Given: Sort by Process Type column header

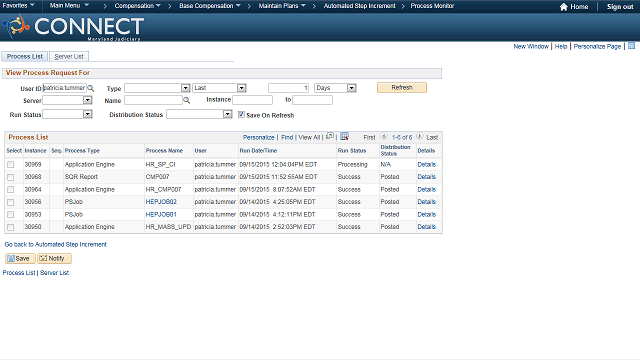Looking at the screenshot, I should click(x=82, y=151).
